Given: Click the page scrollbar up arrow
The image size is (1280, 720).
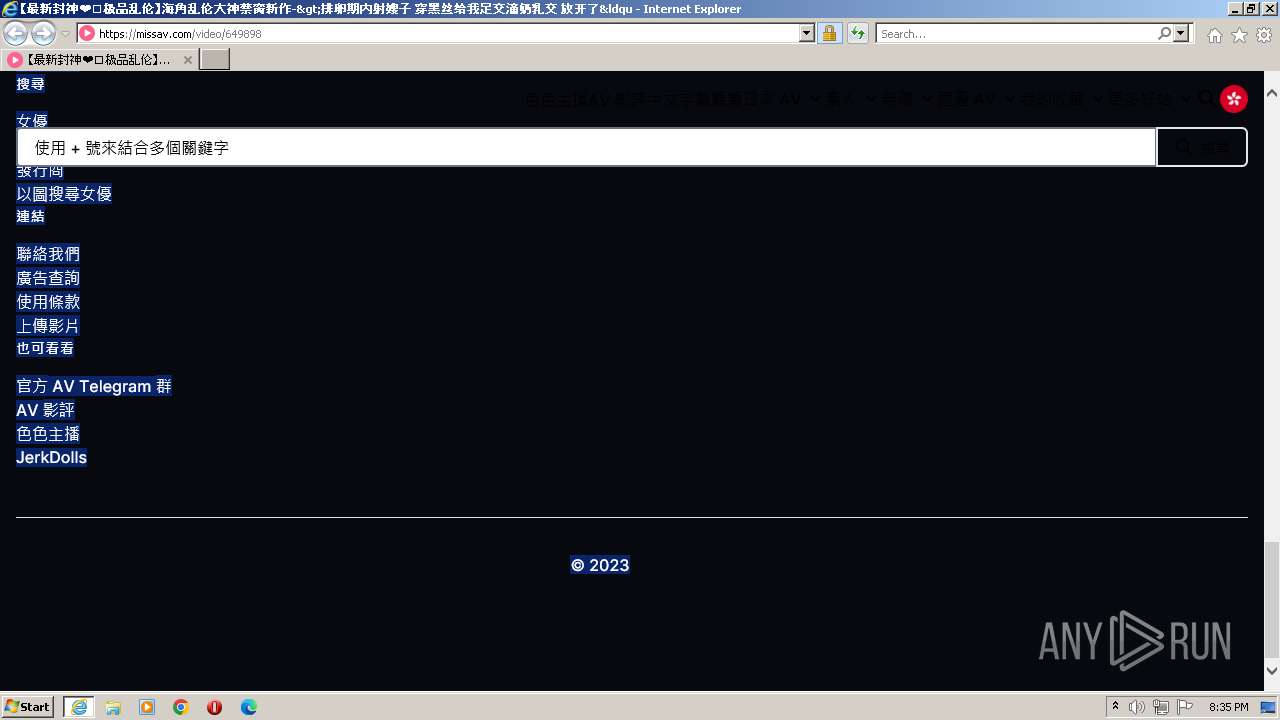Looking at the screenshot, I should (x=1272, y=92).
